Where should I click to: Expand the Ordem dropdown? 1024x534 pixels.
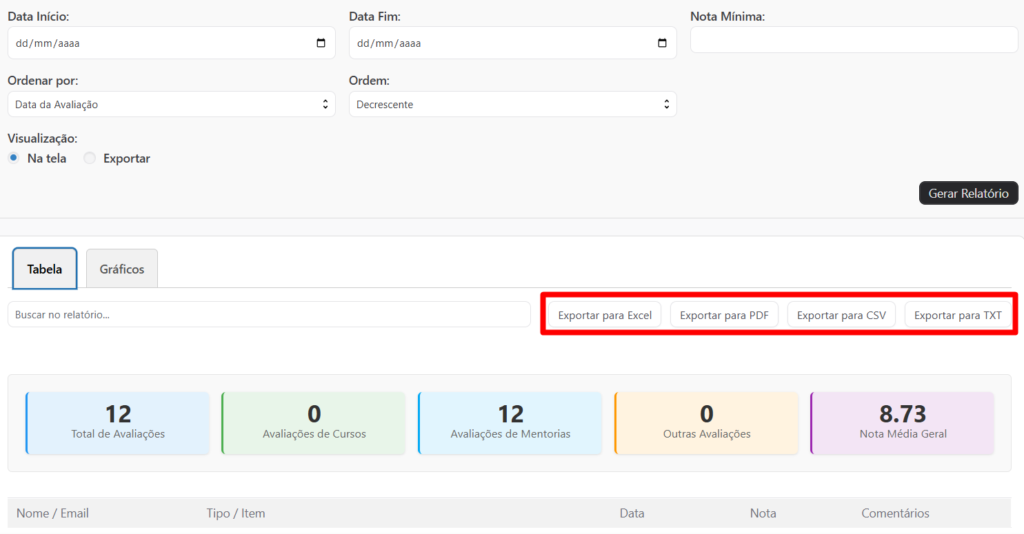[x=512, y=104]
